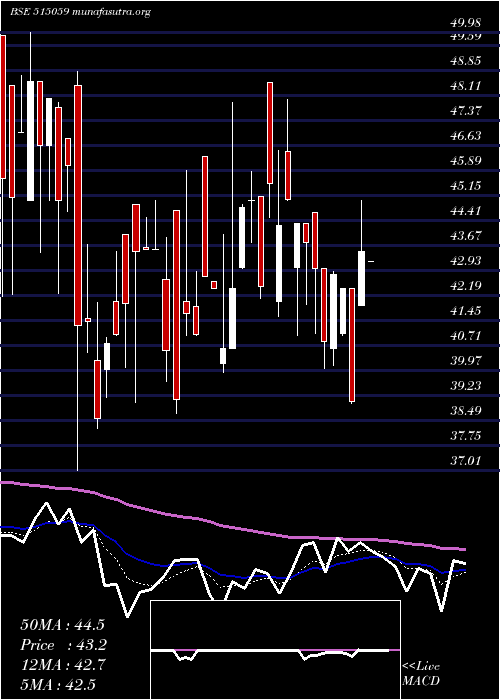Click the 45.15 price axis label

click(x=467, y=186)
